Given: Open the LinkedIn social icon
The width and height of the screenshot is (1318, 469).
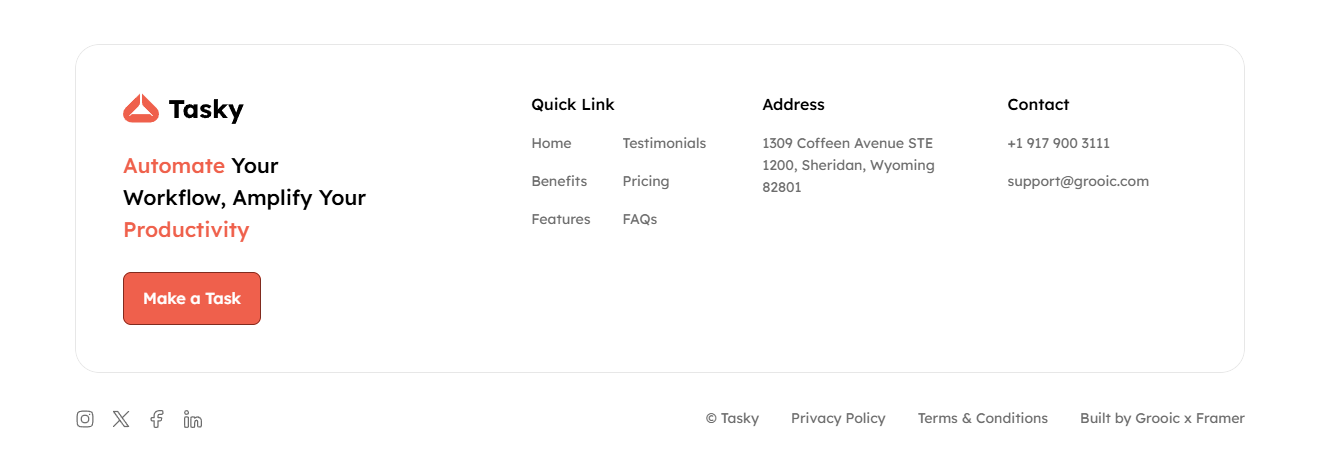Looking at the screenshot, I should point(193,419).
